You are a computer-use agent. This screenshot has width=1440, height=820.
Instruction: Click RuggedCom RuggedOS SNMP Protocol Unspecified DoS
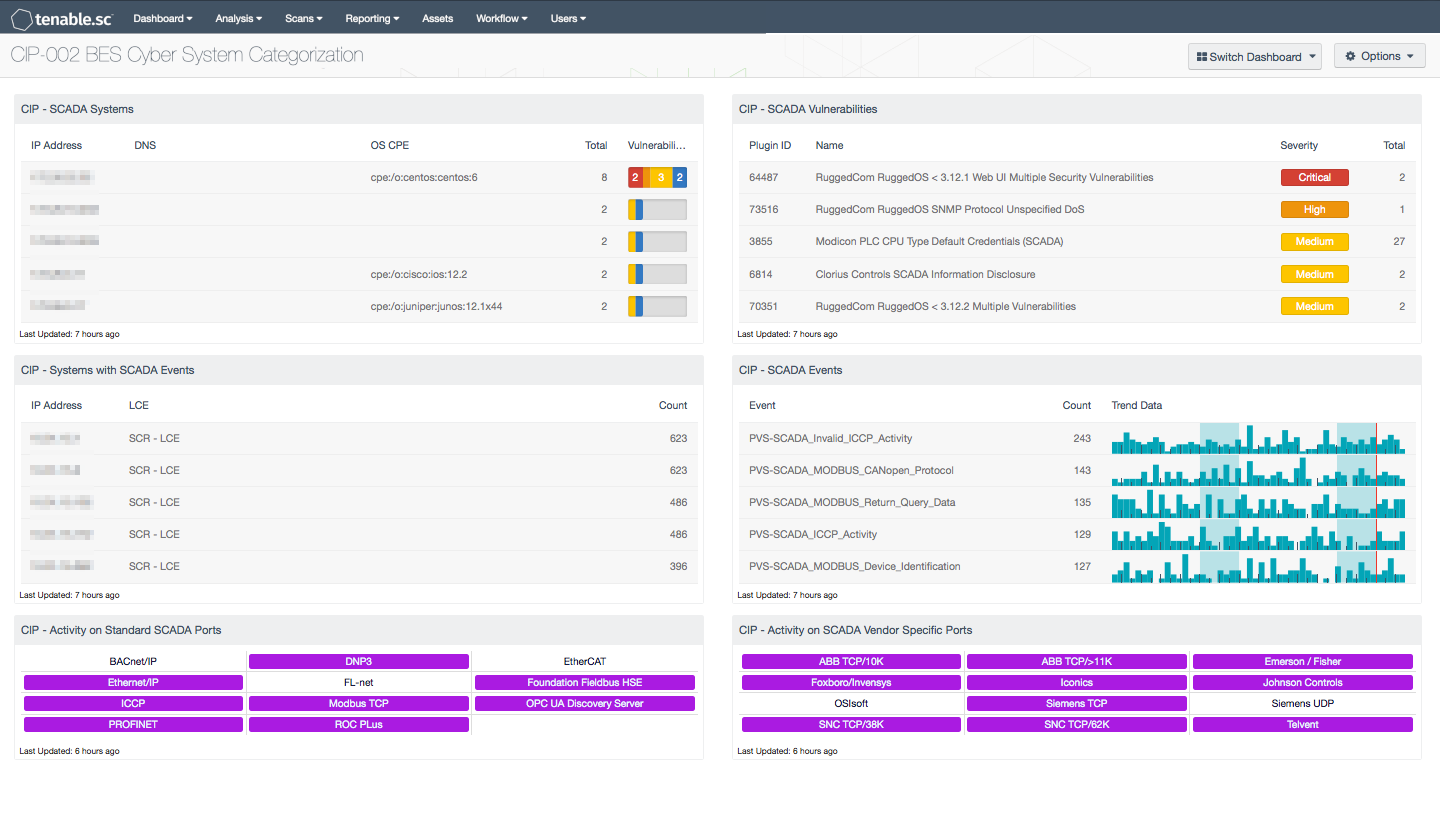[950, 210]
